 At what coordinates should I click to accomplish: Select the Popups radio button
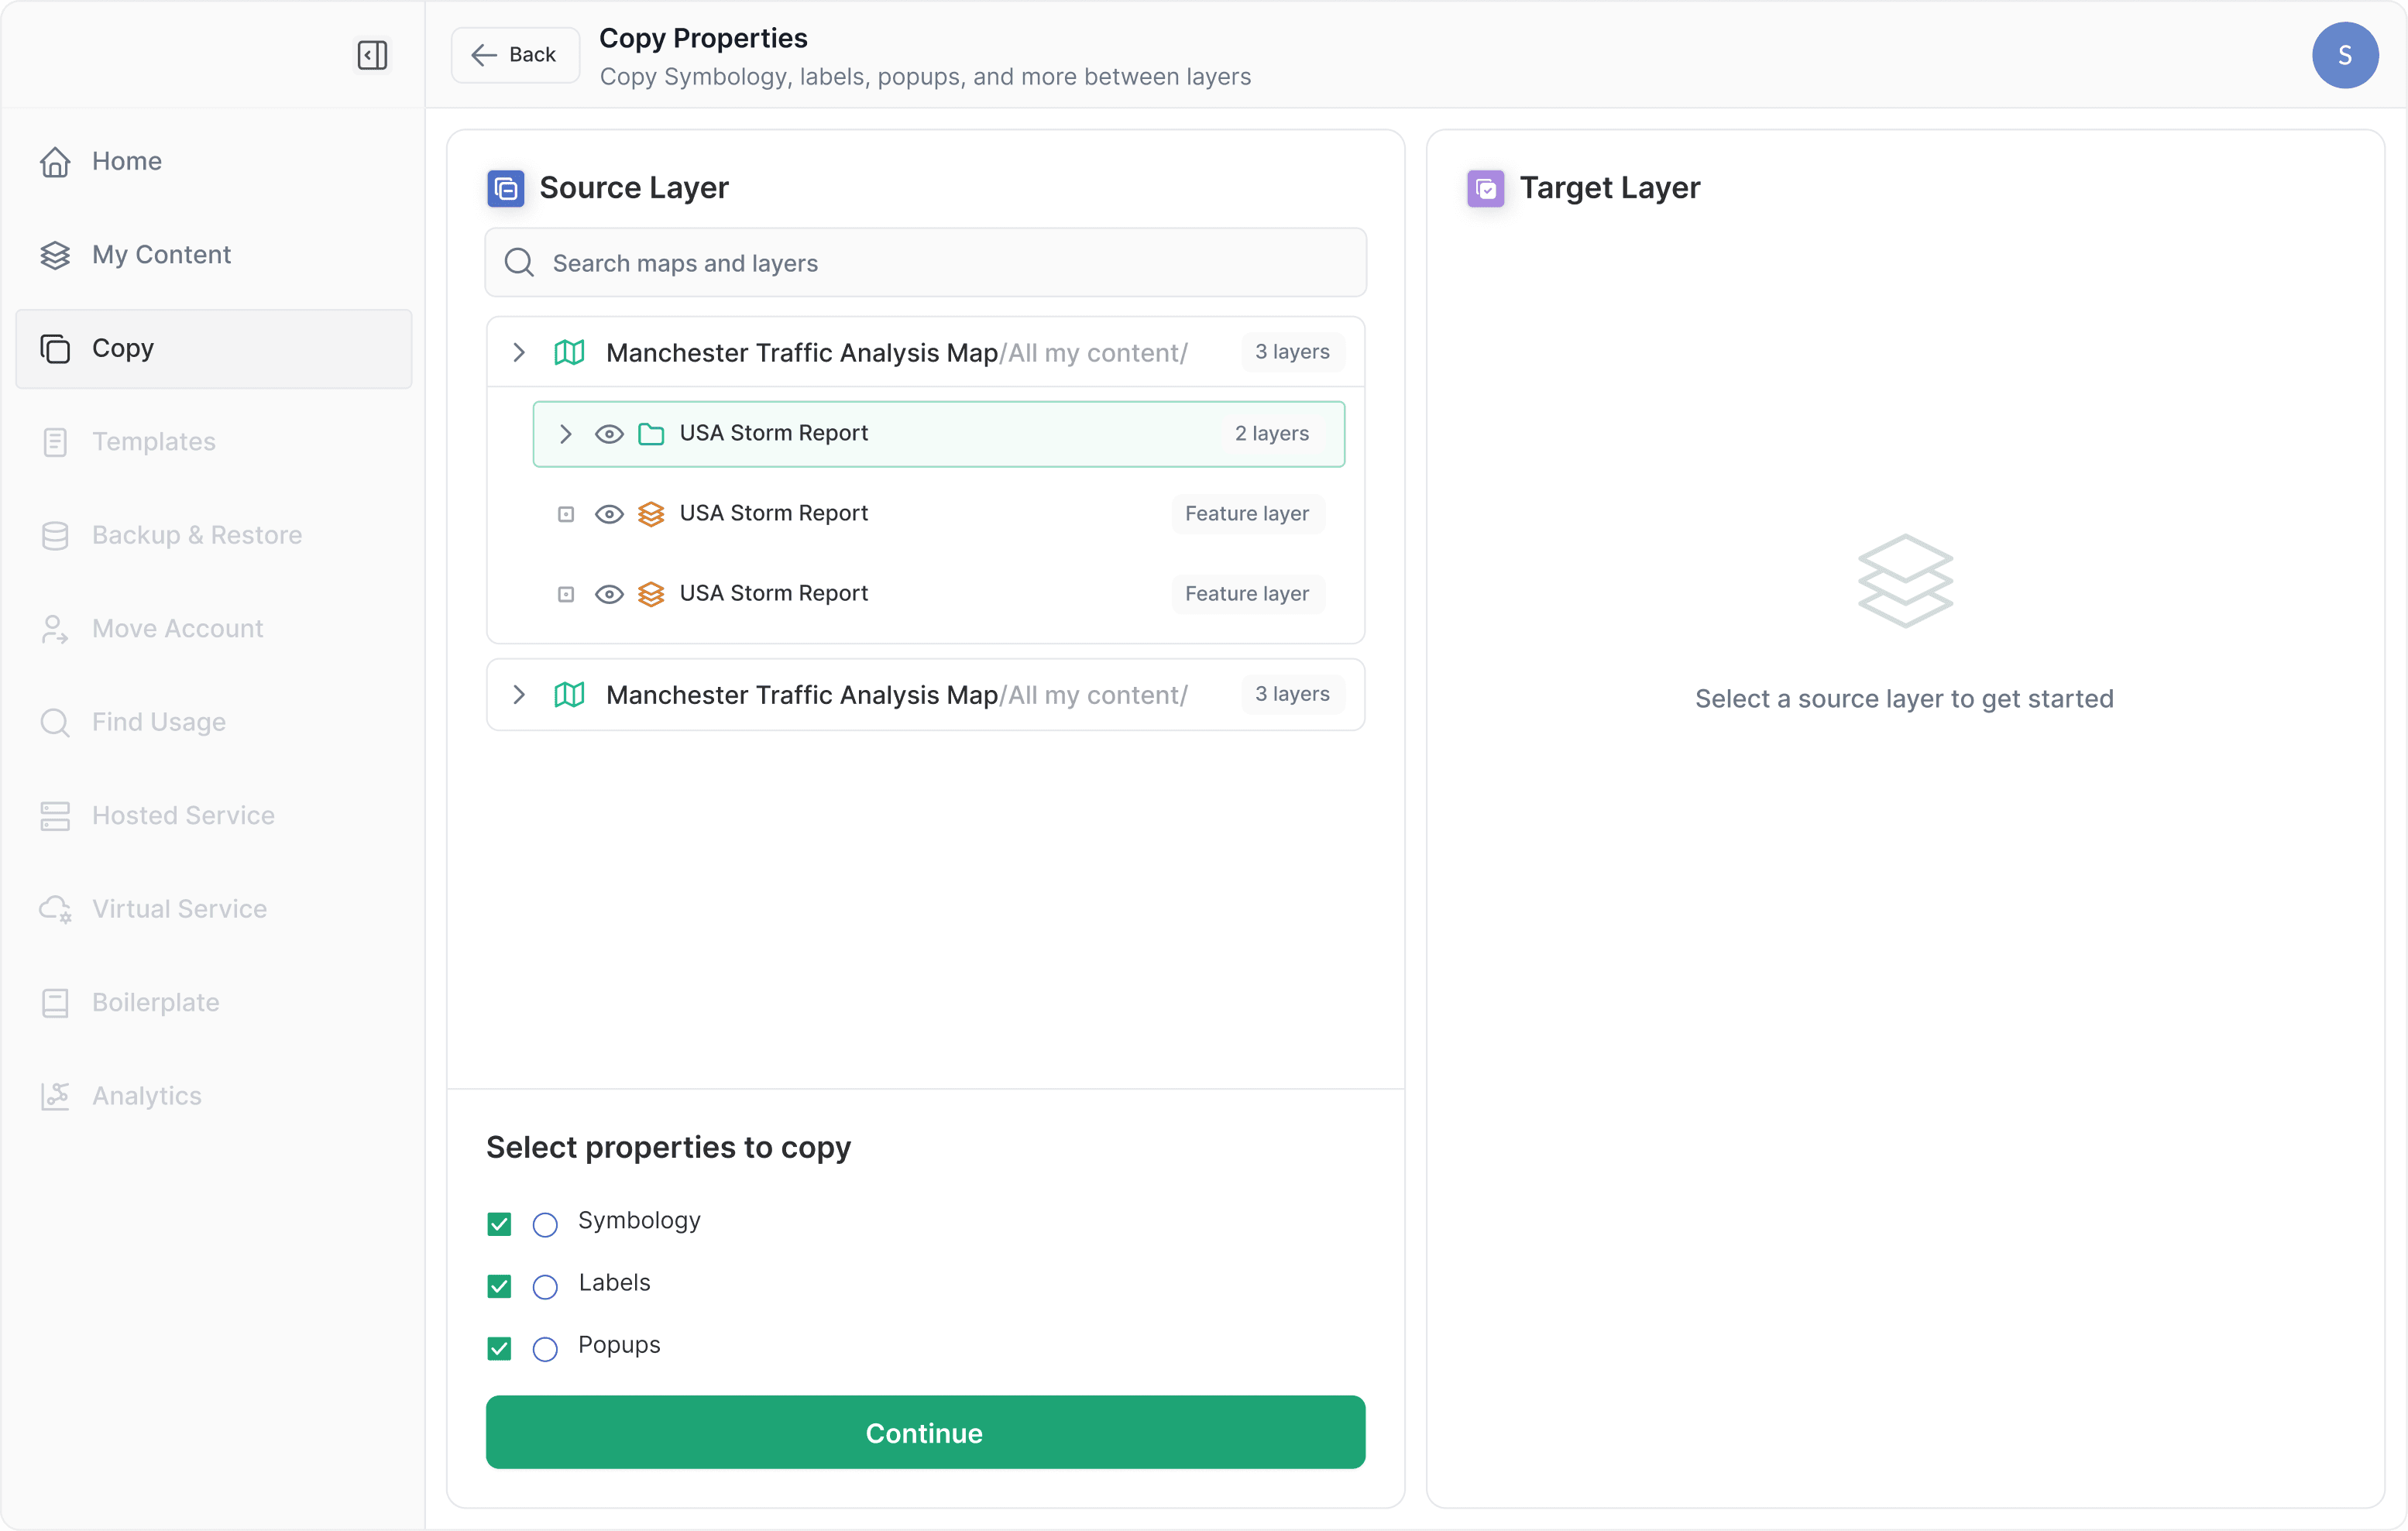pos(545,1349)
